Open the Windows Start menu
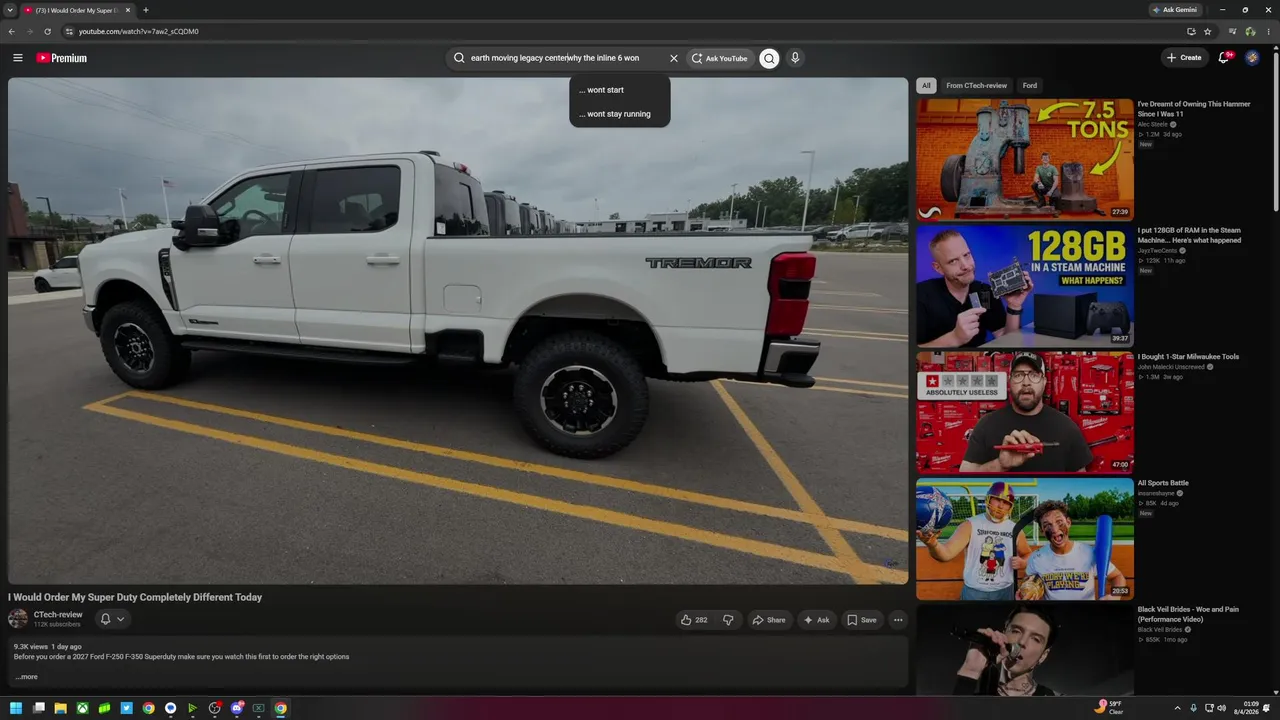The height and width of the screenshot is (720, 1280). (16, 708)
